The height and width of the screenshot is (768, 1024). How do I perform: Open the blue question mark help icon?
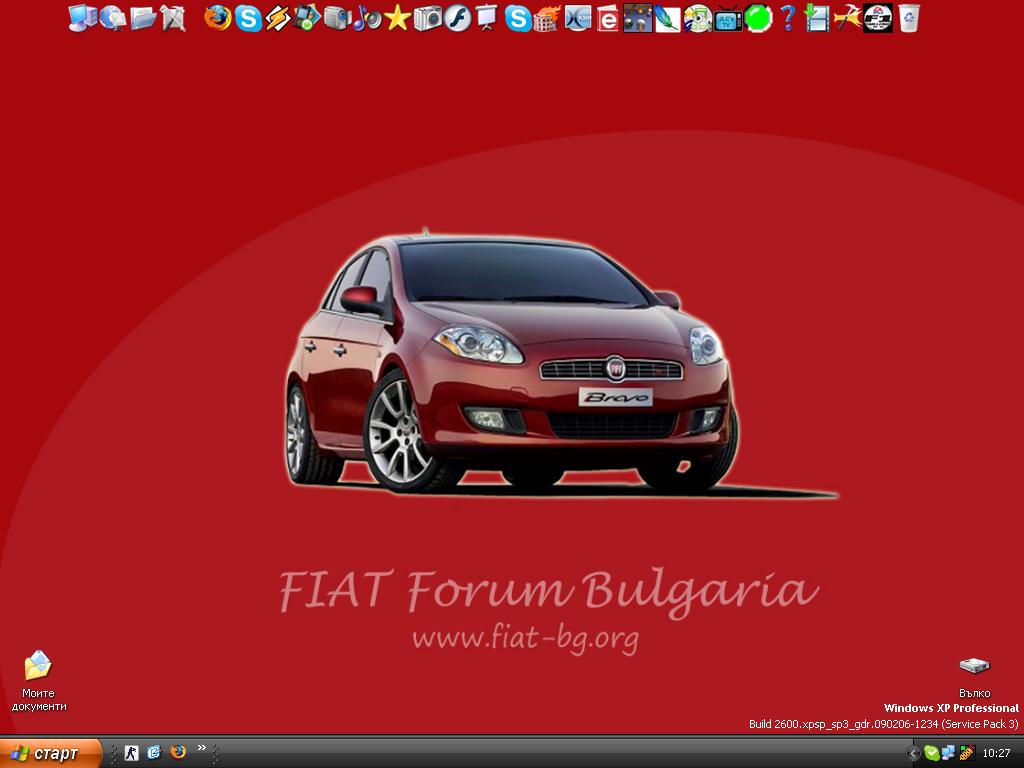[788, 18]
